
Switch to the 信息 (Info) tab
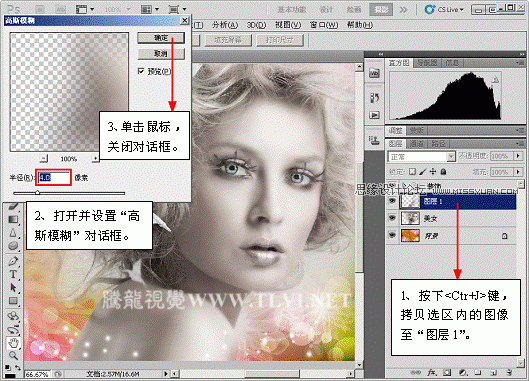pyautogui.click(x=452, y=63)
